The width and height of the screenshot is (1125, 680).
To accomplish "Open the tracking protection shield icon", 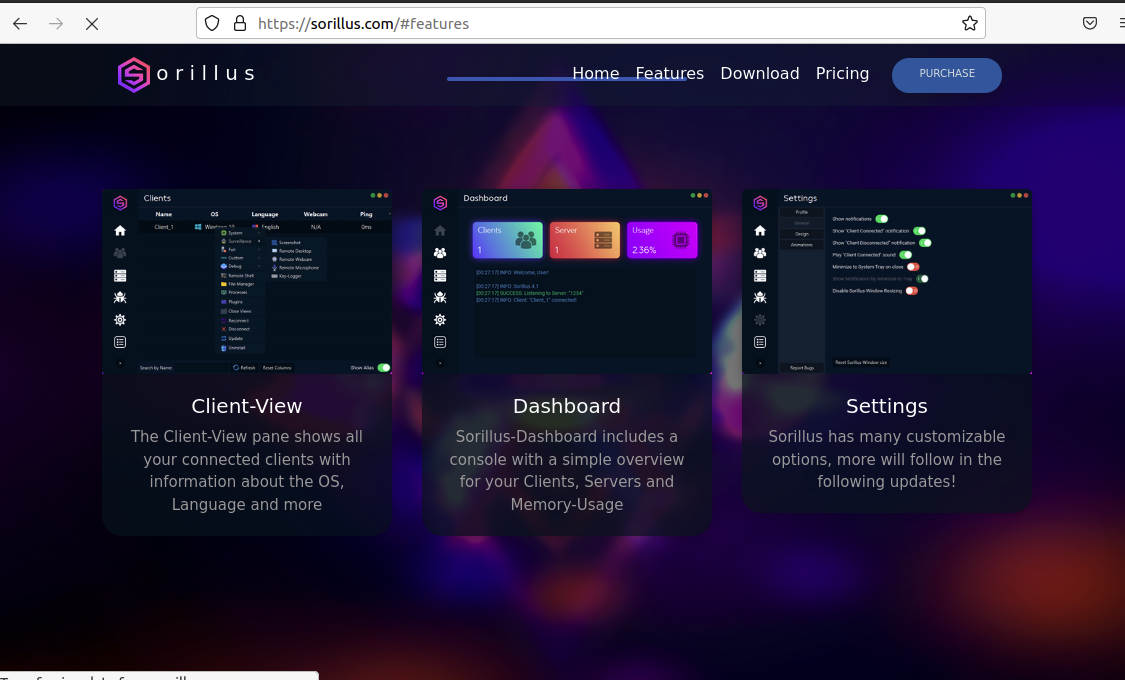I will click(212, 24).
